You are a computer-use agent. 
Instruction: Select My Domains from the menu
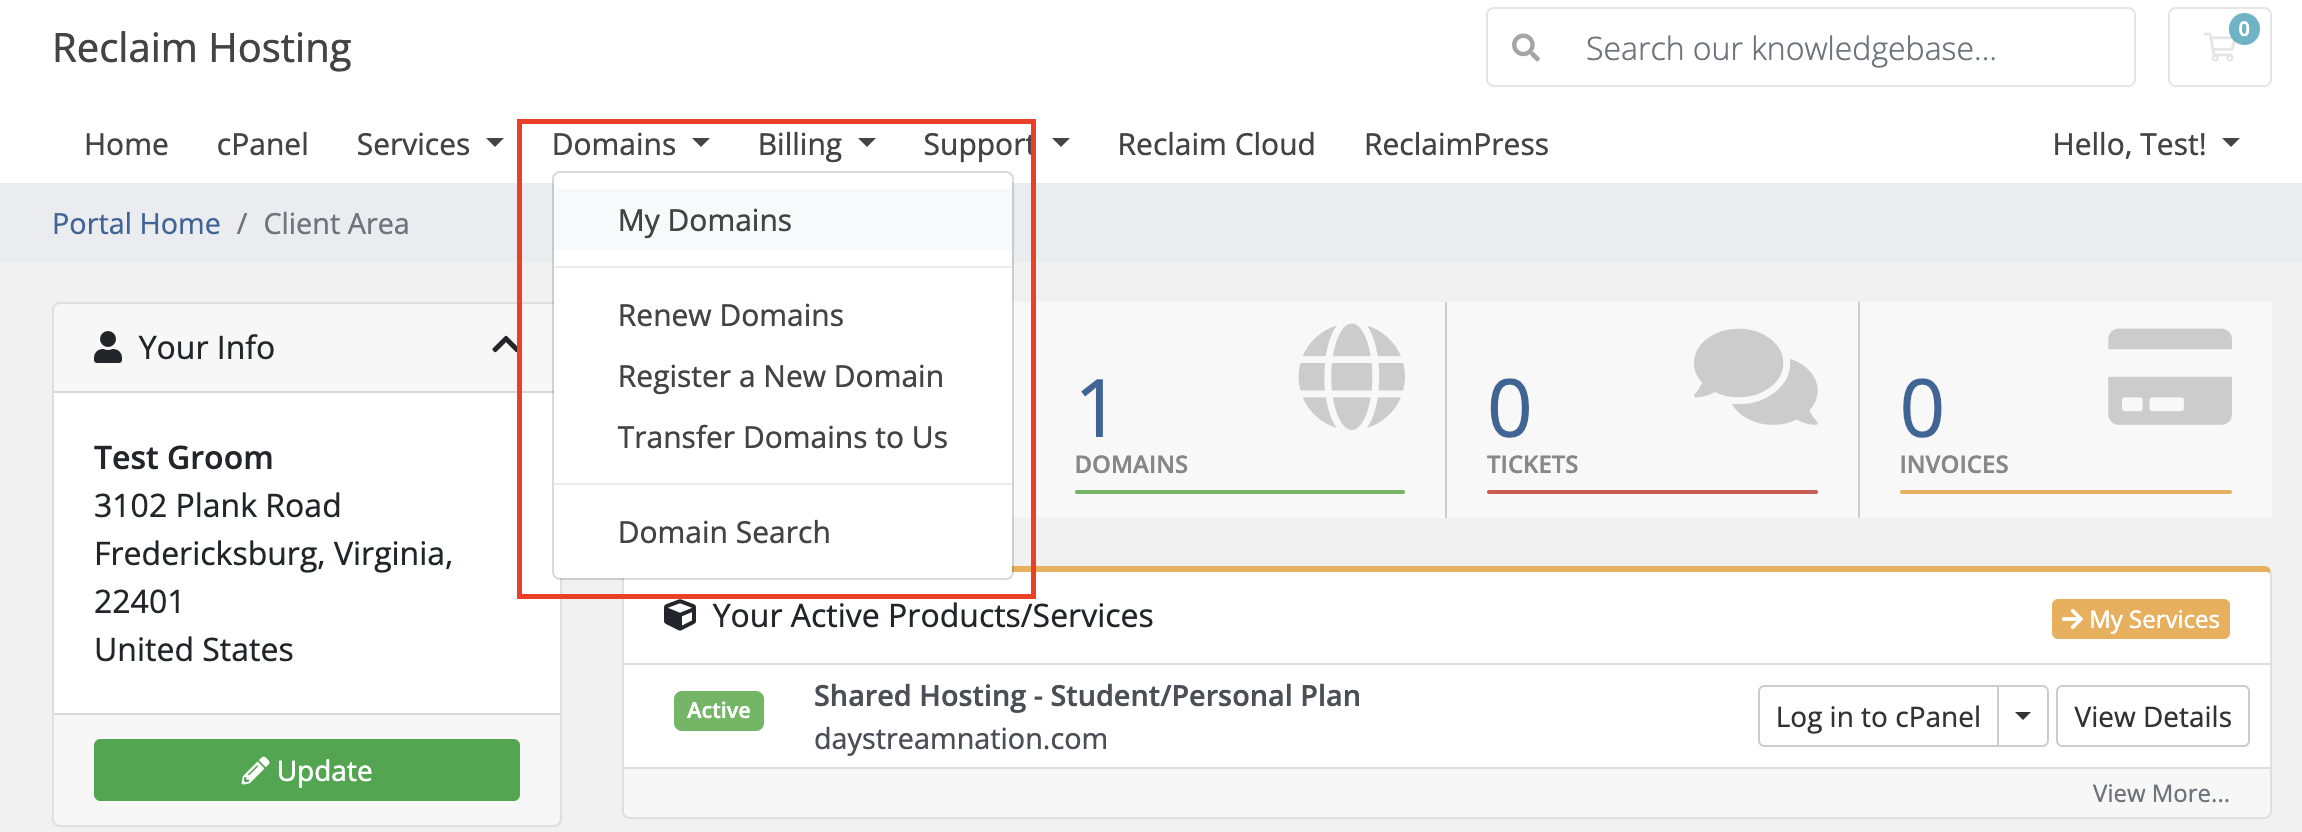(x=783, y=220)
